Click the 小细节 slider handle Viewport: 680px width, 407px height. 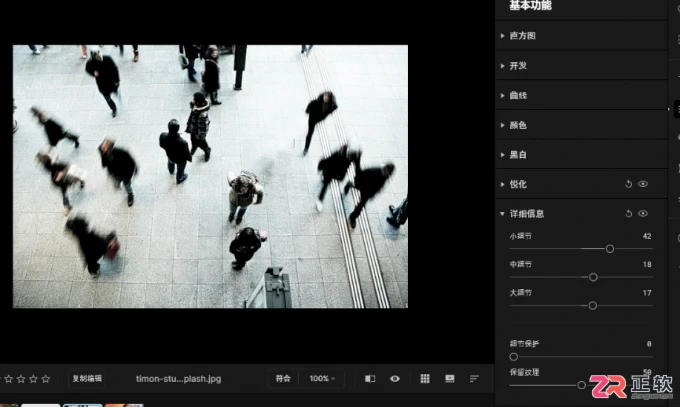pos(610,249)
